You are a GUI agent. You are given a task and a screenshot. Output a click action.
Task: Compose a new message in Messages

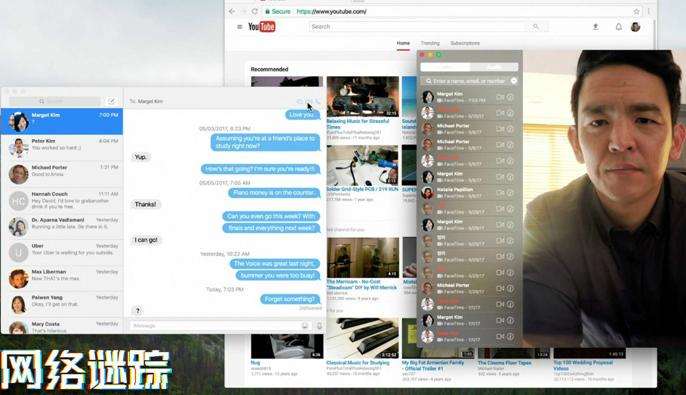click(x=111, y=101)
